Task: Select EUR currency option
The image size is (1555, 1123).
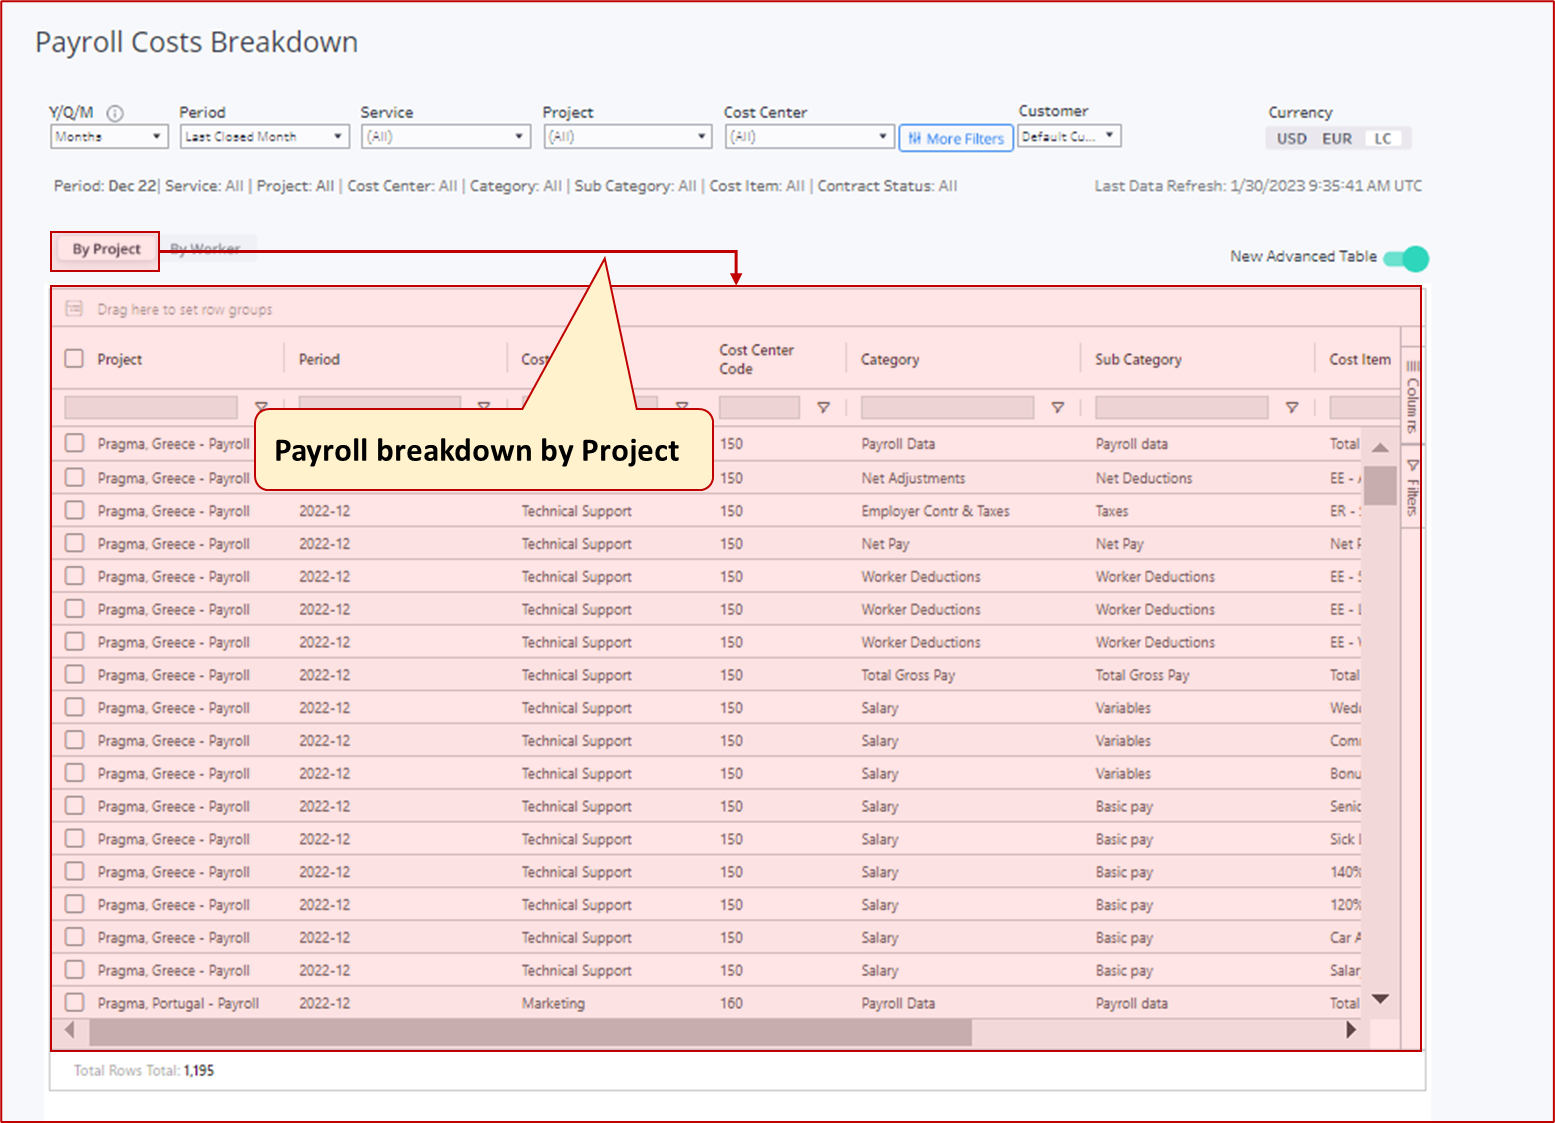Action: tap(1336, 138)
